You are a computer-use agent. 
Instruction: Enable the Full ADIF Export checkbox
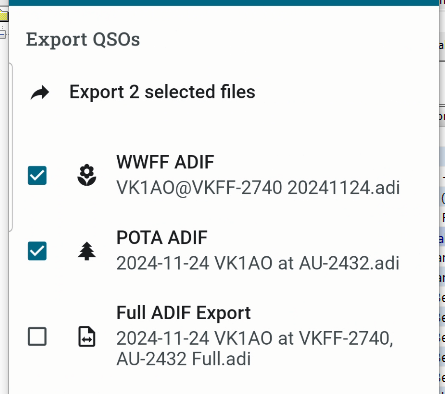click(x=37, y=336)
